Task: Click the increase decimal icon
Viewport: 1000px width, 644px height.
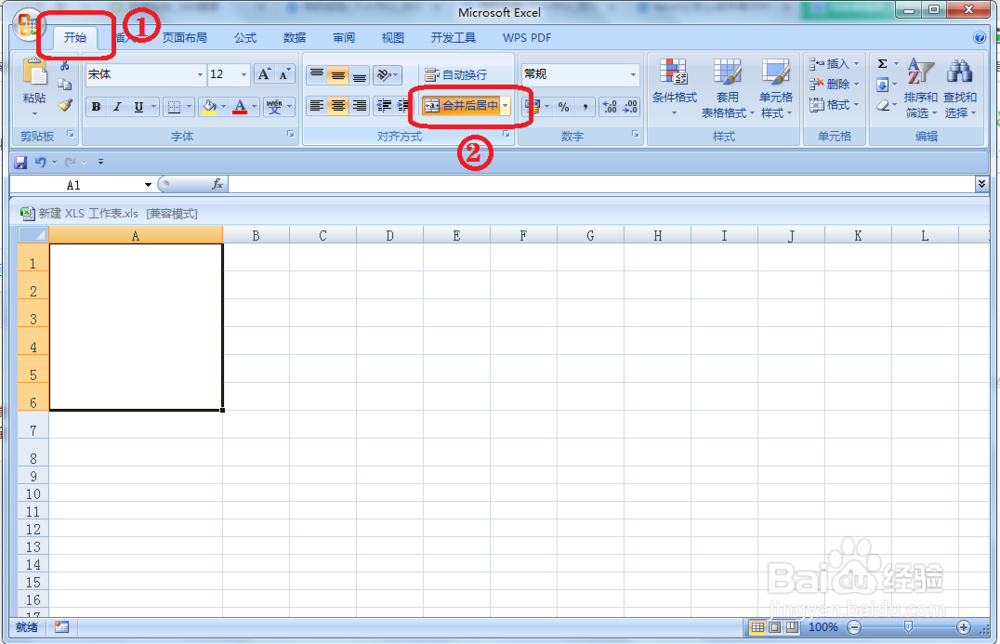Action: pyautogui.click(x=610, y=106)
